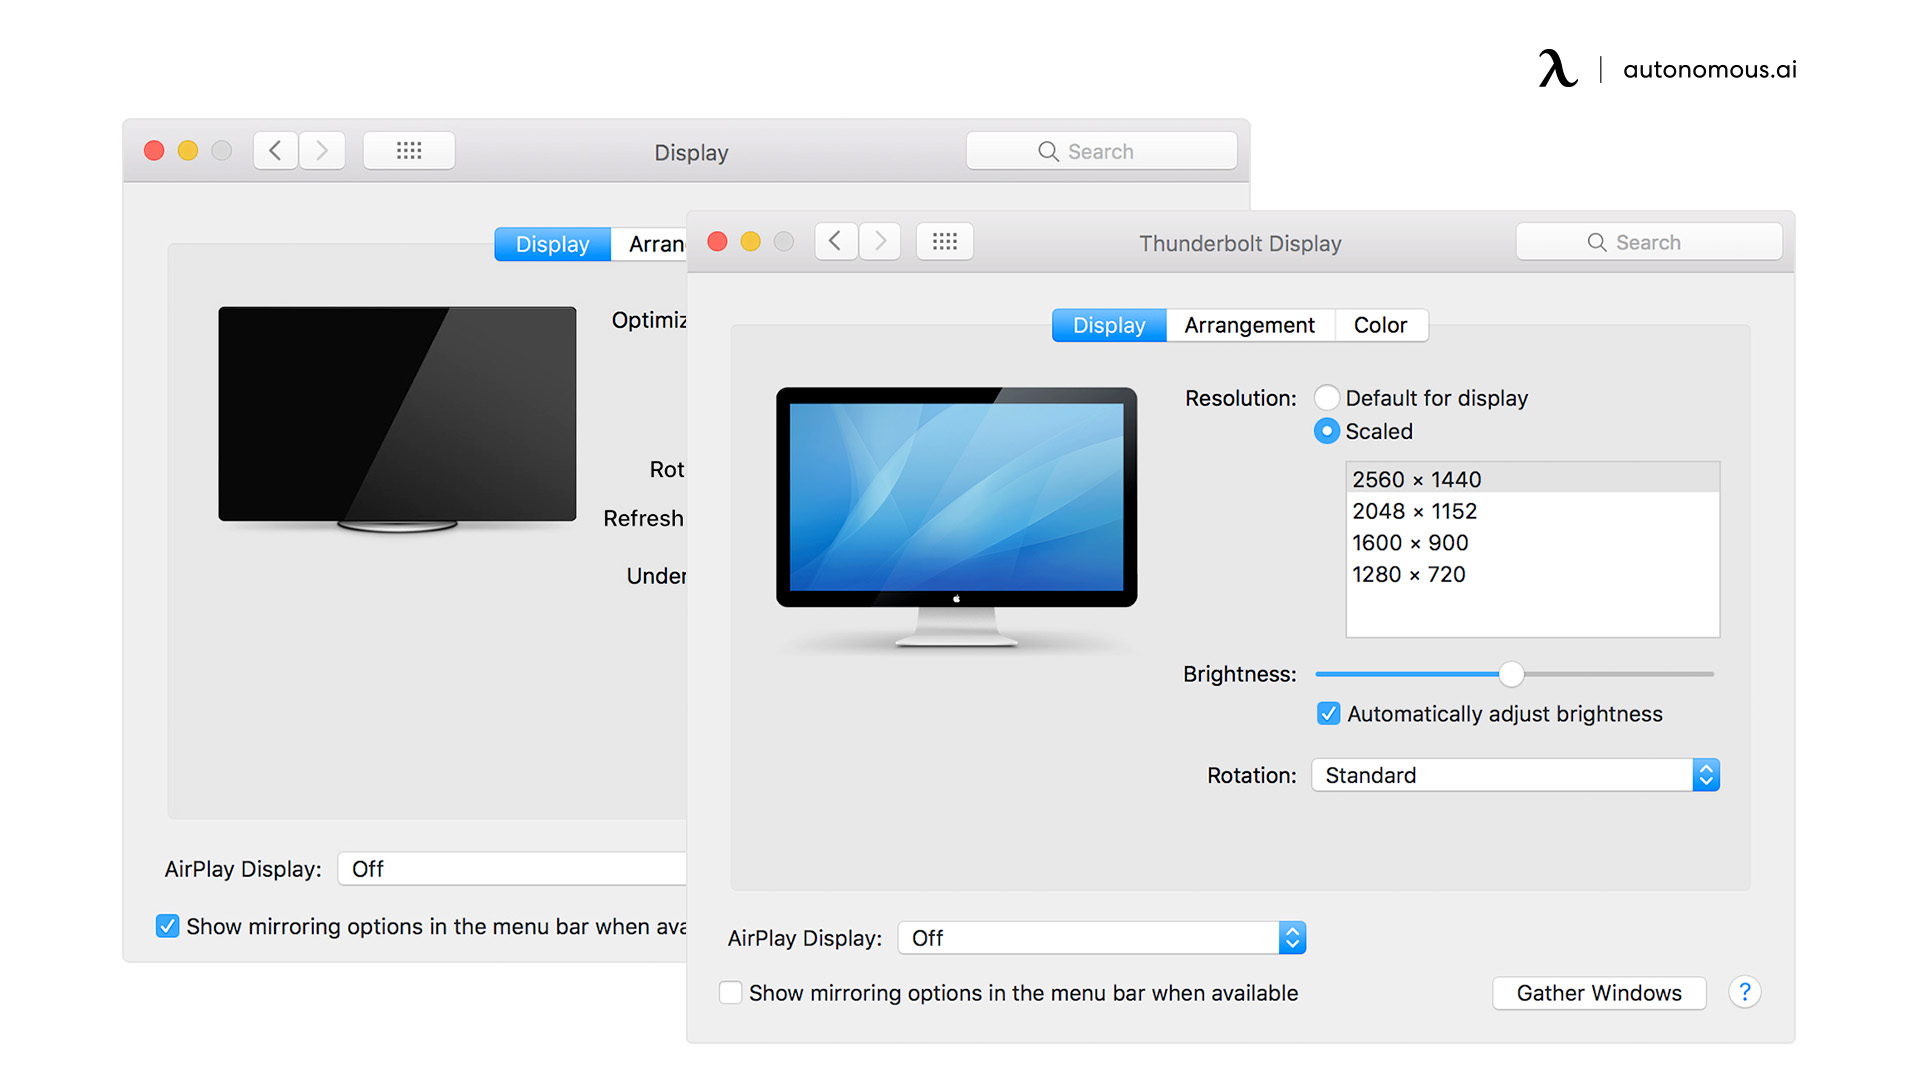Select Default for display resolution option
This screenshot has height=1080, width=1920.
(x=1326, y=398)
